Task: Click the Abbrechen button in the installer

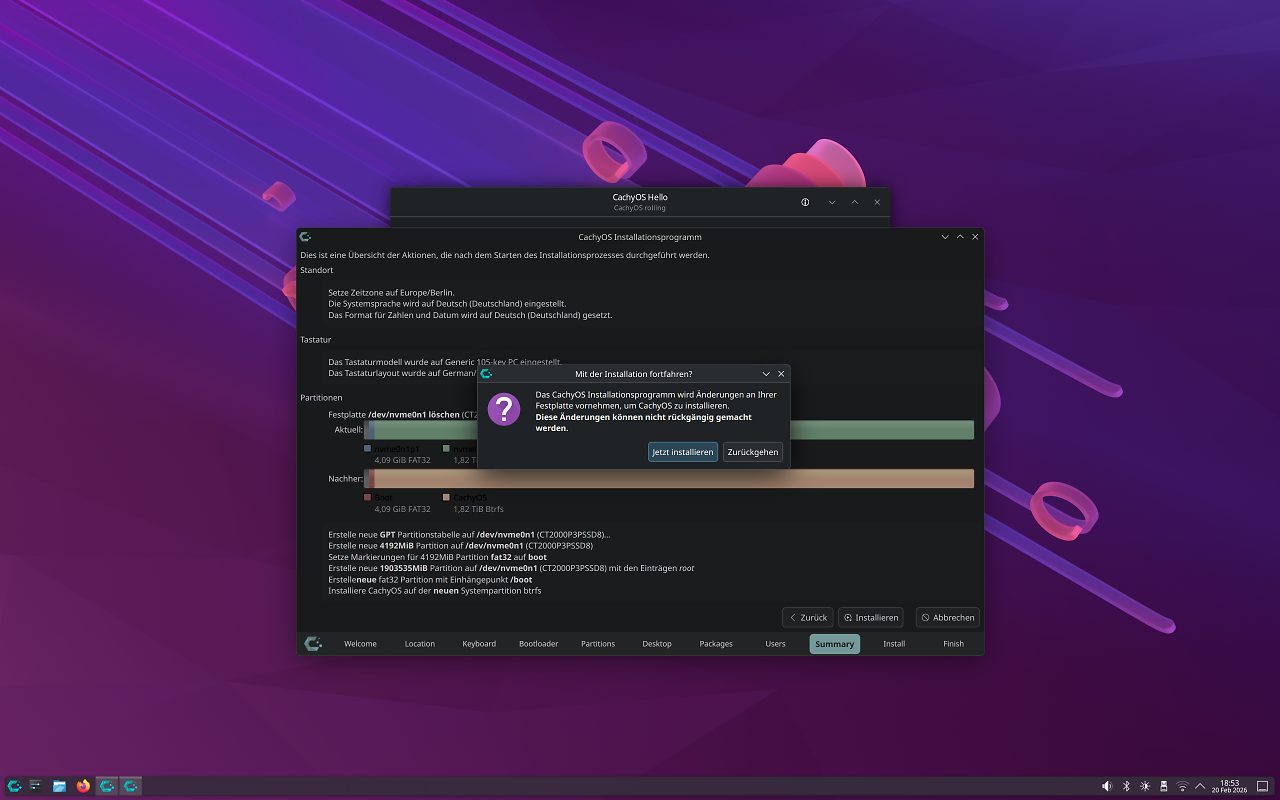Action: 947,618
